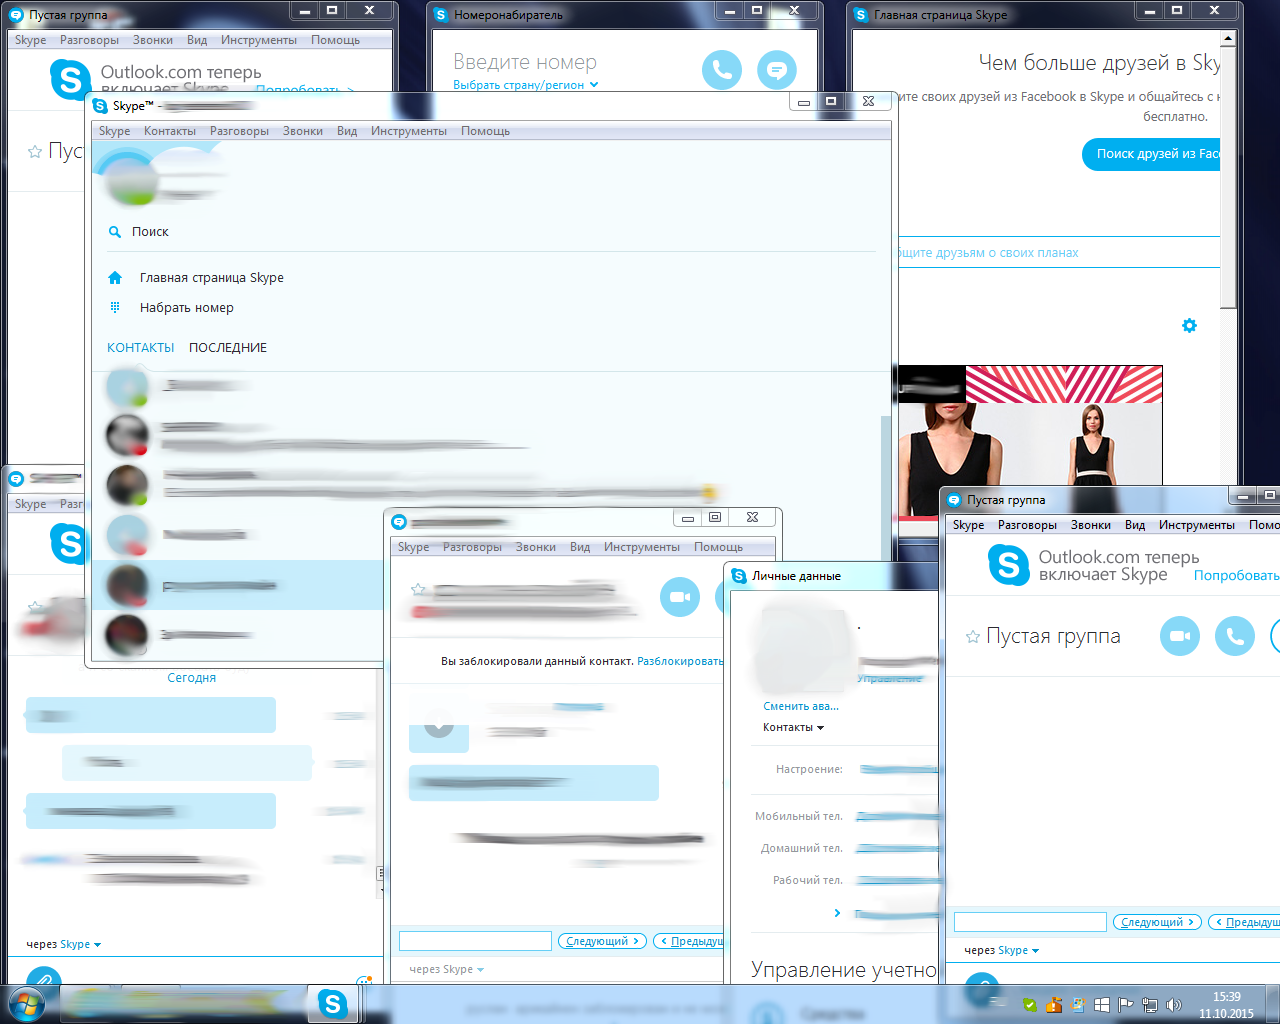Open Вид menu in main Skype window

(347, 131)
